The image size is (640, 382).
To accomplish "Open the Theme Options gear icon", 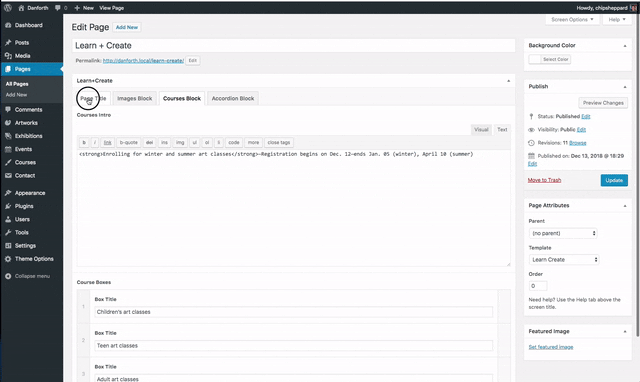I will tap(8, 259).
